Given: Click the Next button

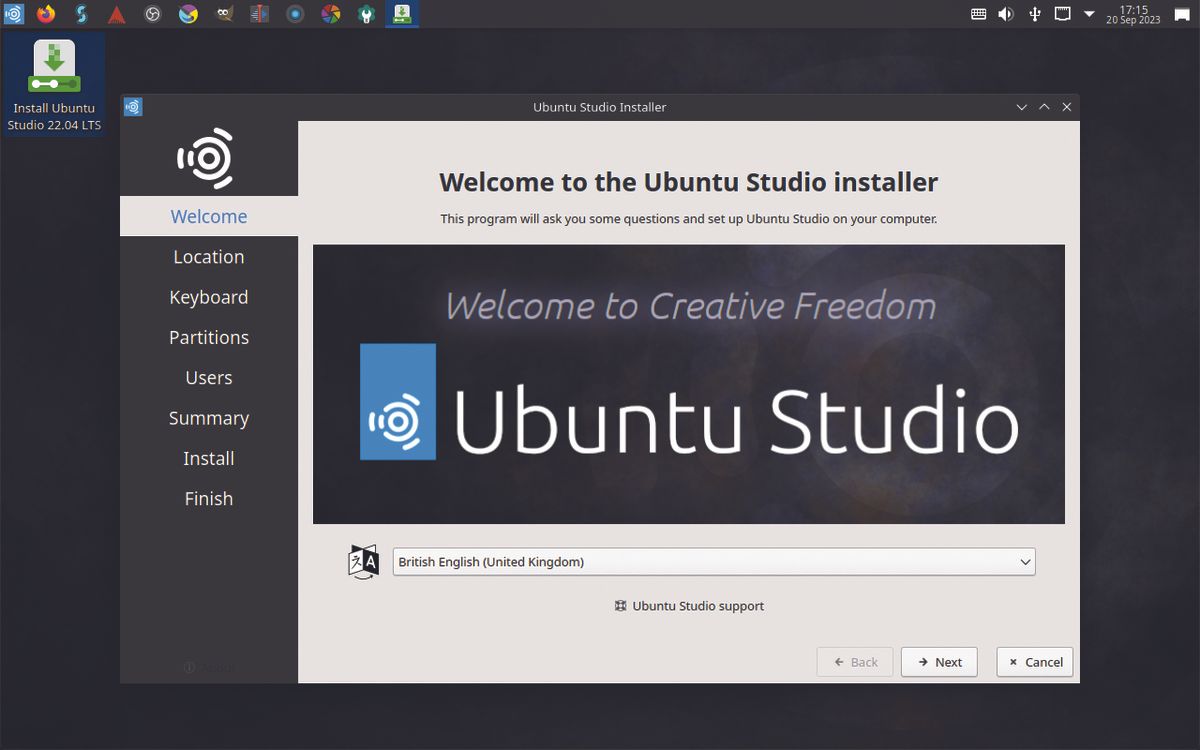Looking at the screenshot, I should coord(938,661).
